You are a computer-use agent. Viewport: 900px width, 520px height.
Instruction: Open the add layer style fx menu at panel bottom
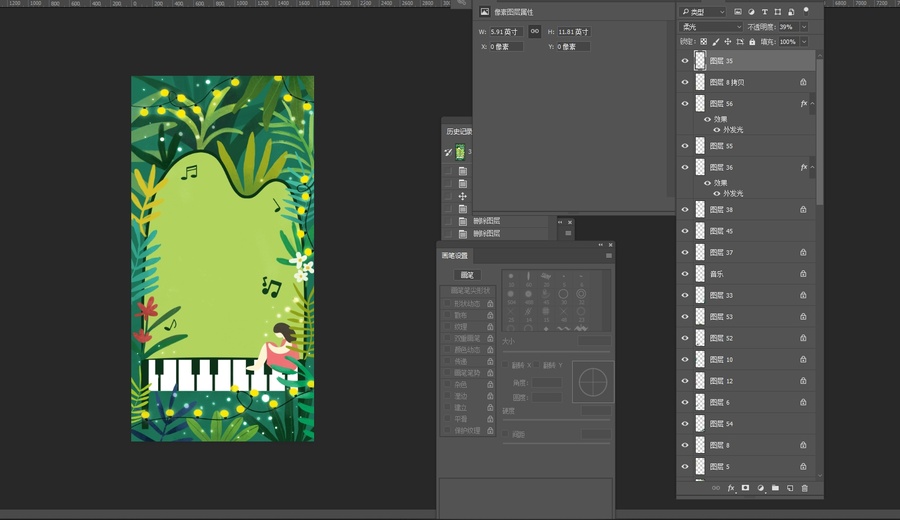click(x=731, y=488)
